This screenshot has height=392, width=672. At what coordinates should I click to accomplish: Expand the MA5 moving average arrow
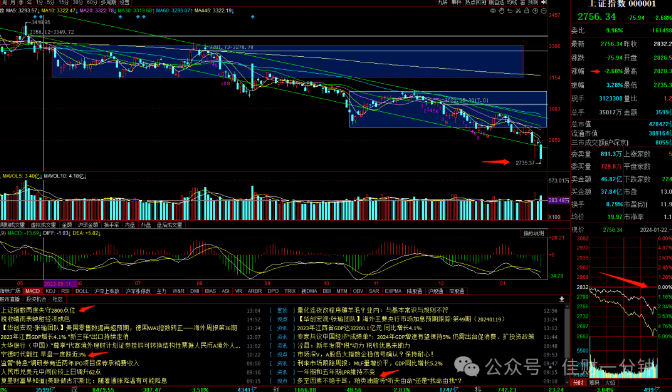tap(39, 10)
